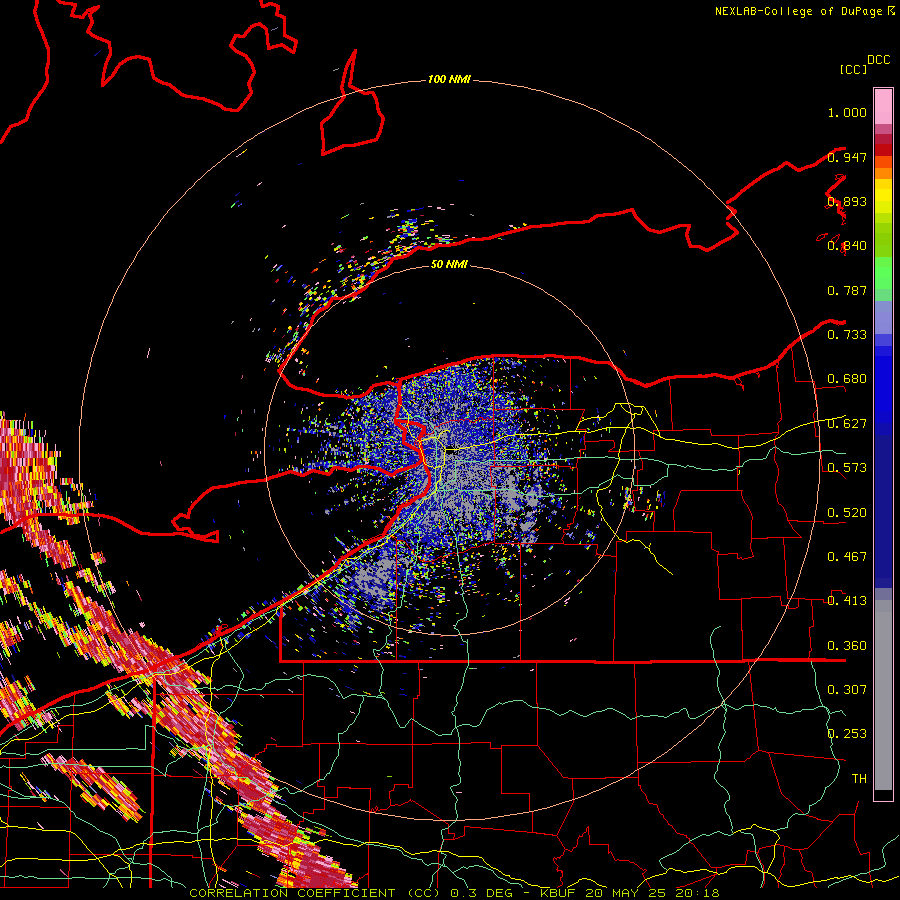Click the NEXLAB-College of DuPage label

tap(798, 11)
